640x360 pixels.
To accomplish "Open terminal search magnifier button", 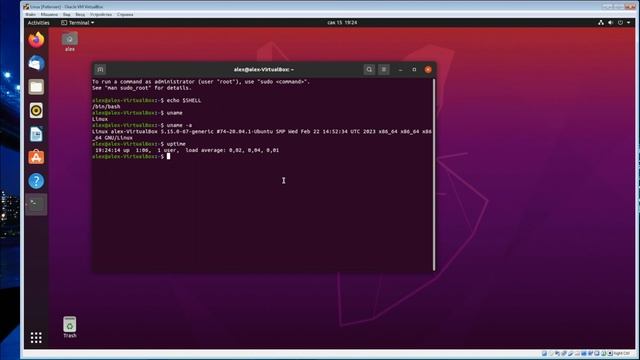I will pos(369,69).
